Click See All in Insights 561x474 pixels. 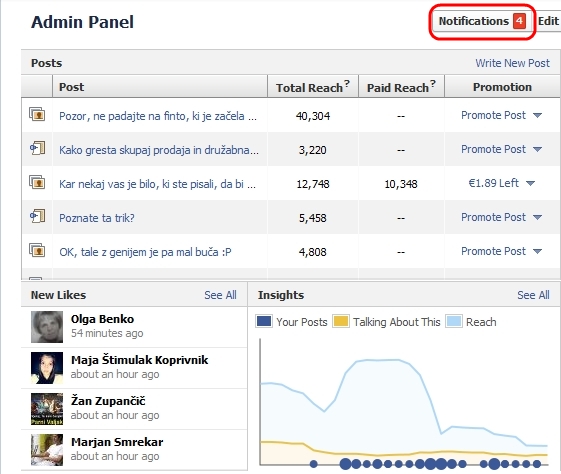point(533,295)
